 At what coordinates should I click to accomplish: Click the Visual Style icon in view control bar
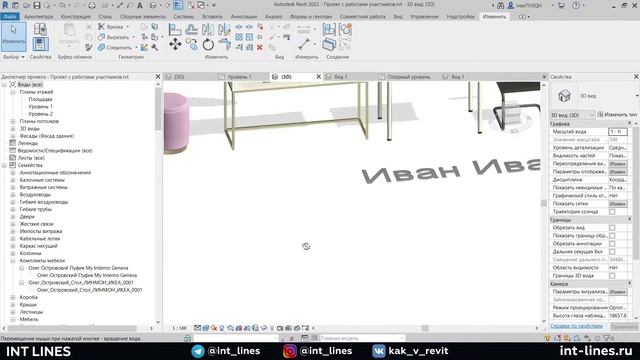point(206,328)
